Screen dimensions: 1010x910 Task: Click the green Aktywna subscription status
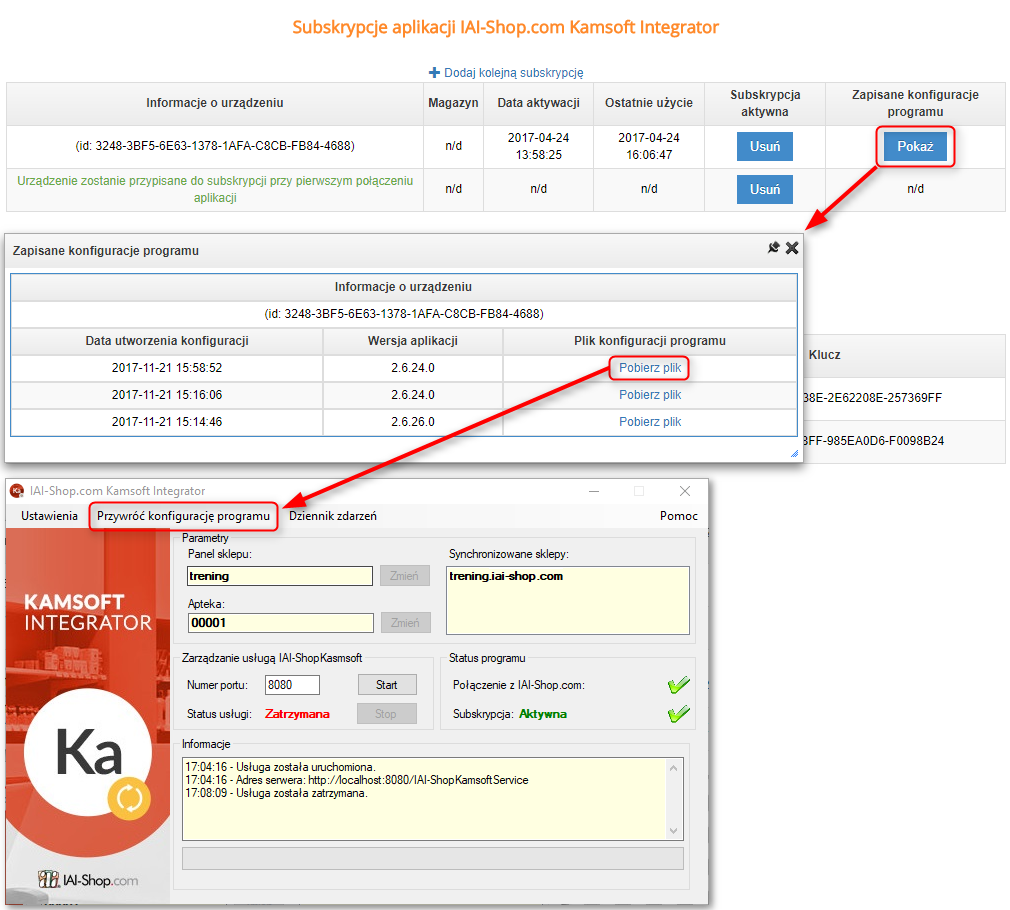click(x=543, y=714)
